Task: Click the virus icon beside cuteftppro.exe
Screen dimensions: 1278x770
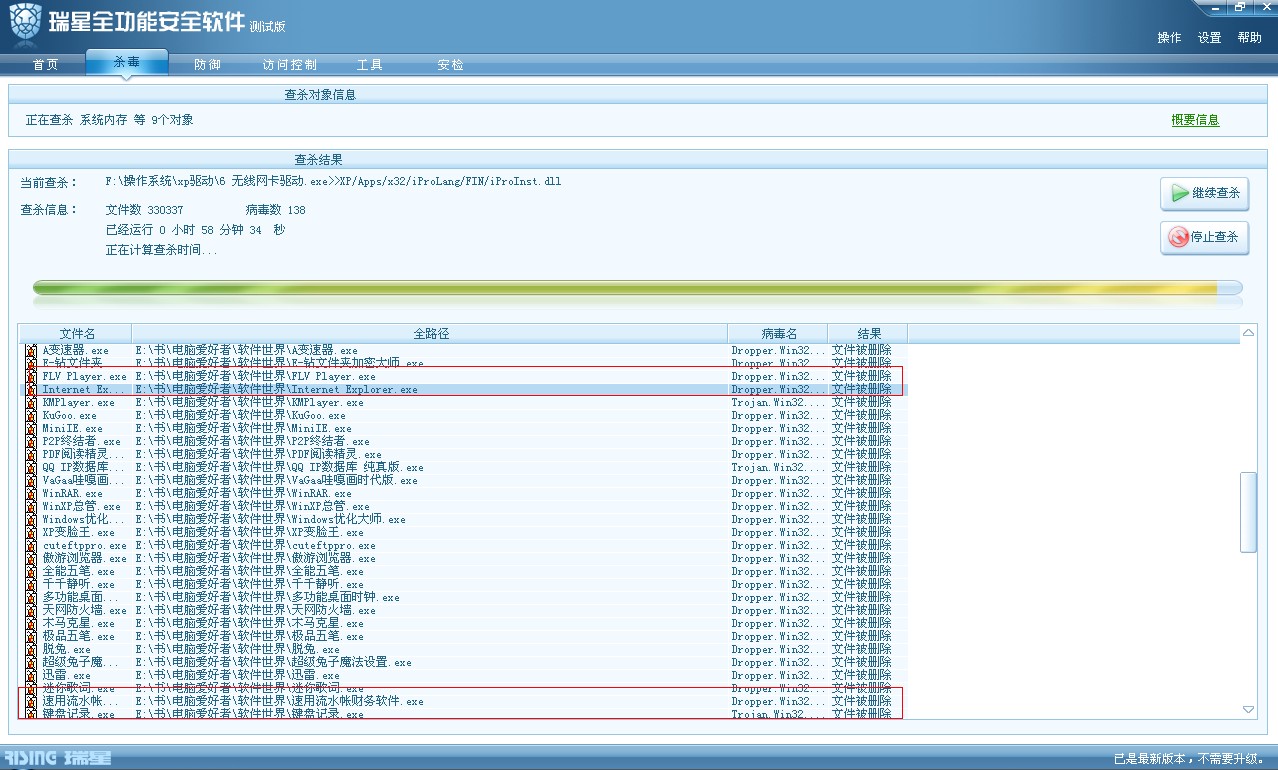Action: 31,546
